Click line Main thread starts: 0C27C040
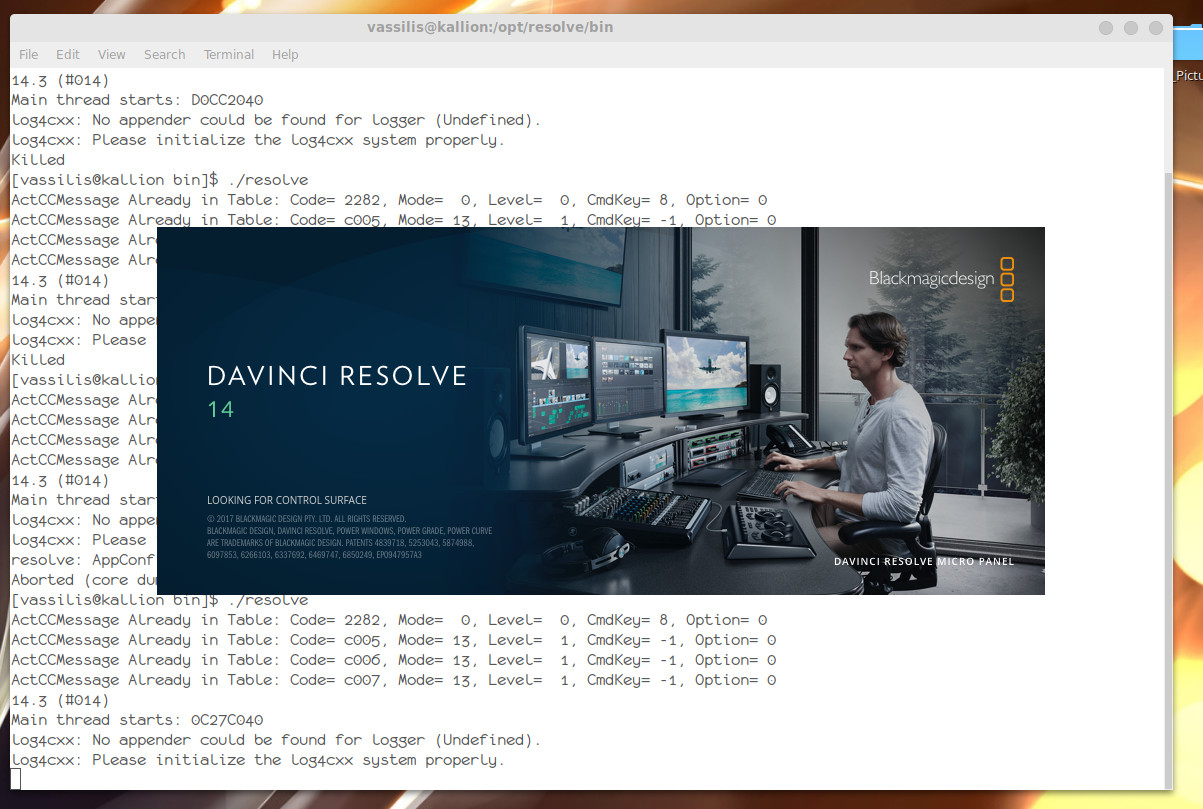The width and height of the screenshot is (1203, 809). [137, 720]
